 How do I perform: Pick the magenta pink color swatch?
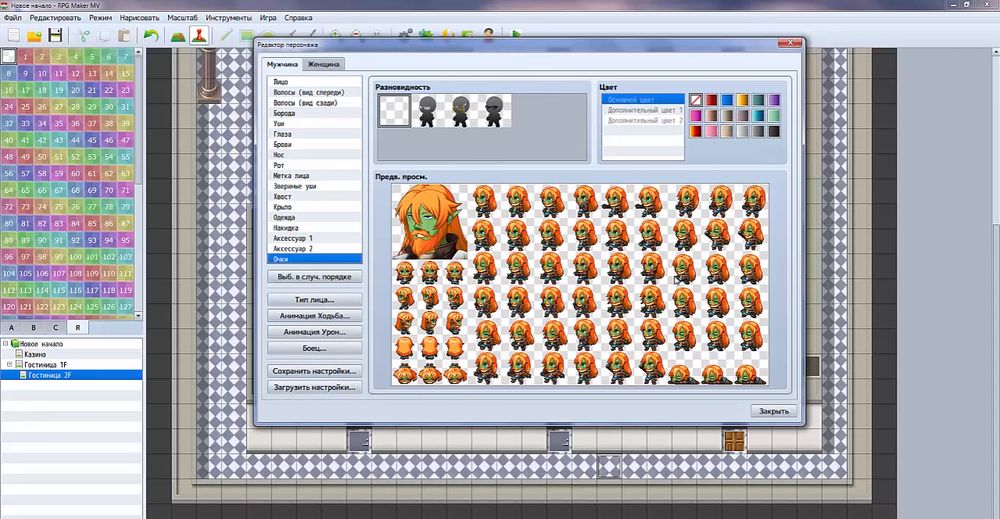click(x=695, y=115)
